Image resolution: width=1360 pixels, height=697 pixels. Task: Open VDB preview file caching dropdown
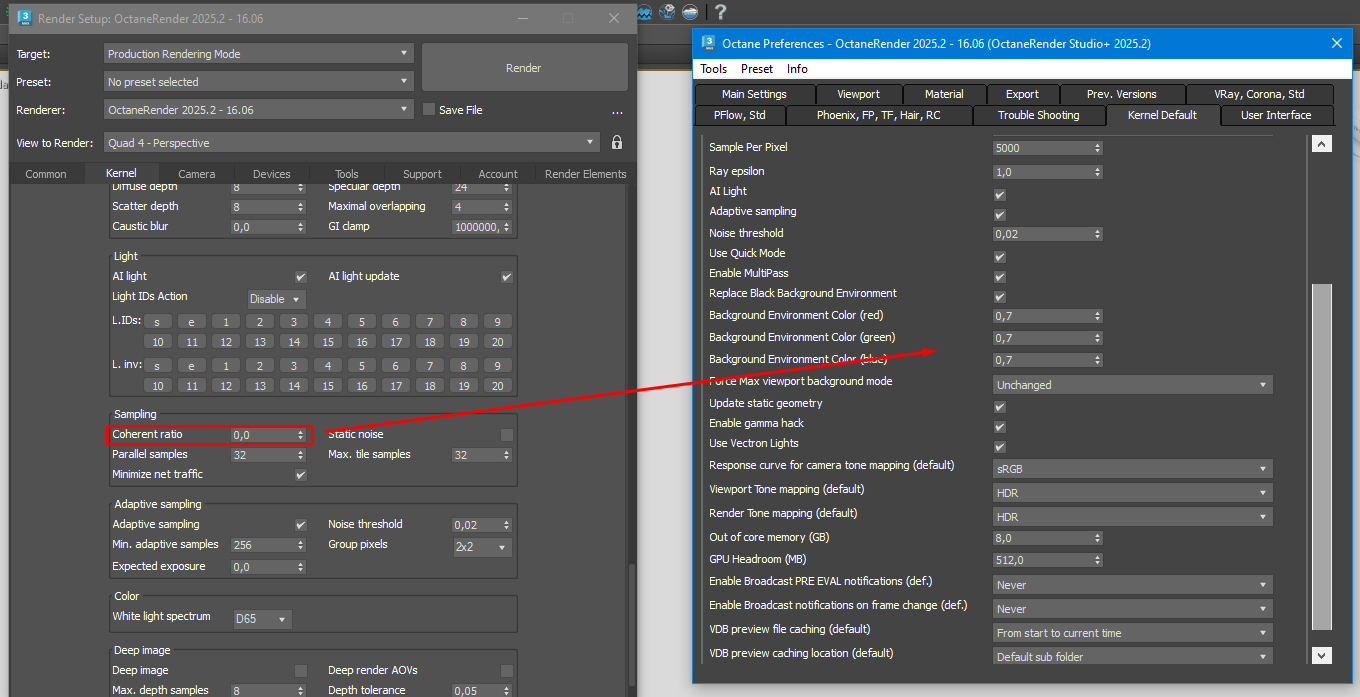click(1133, 633)
